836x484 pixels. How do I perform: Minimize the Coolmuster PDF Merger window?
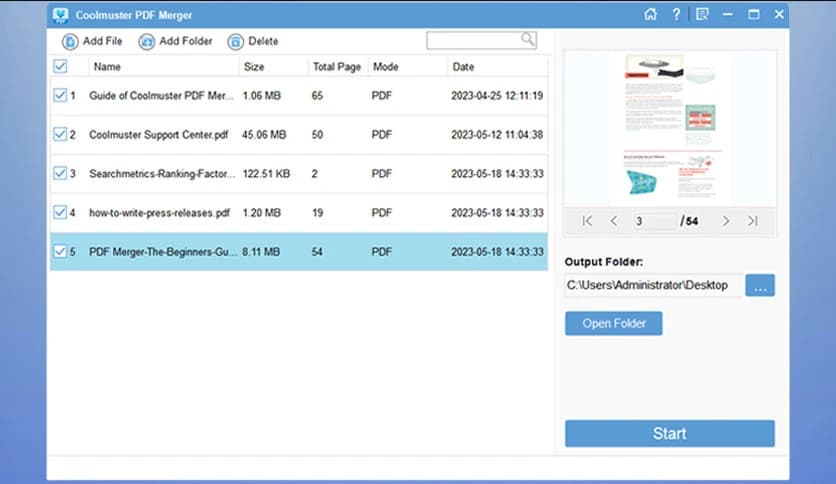tap(727, 14)
